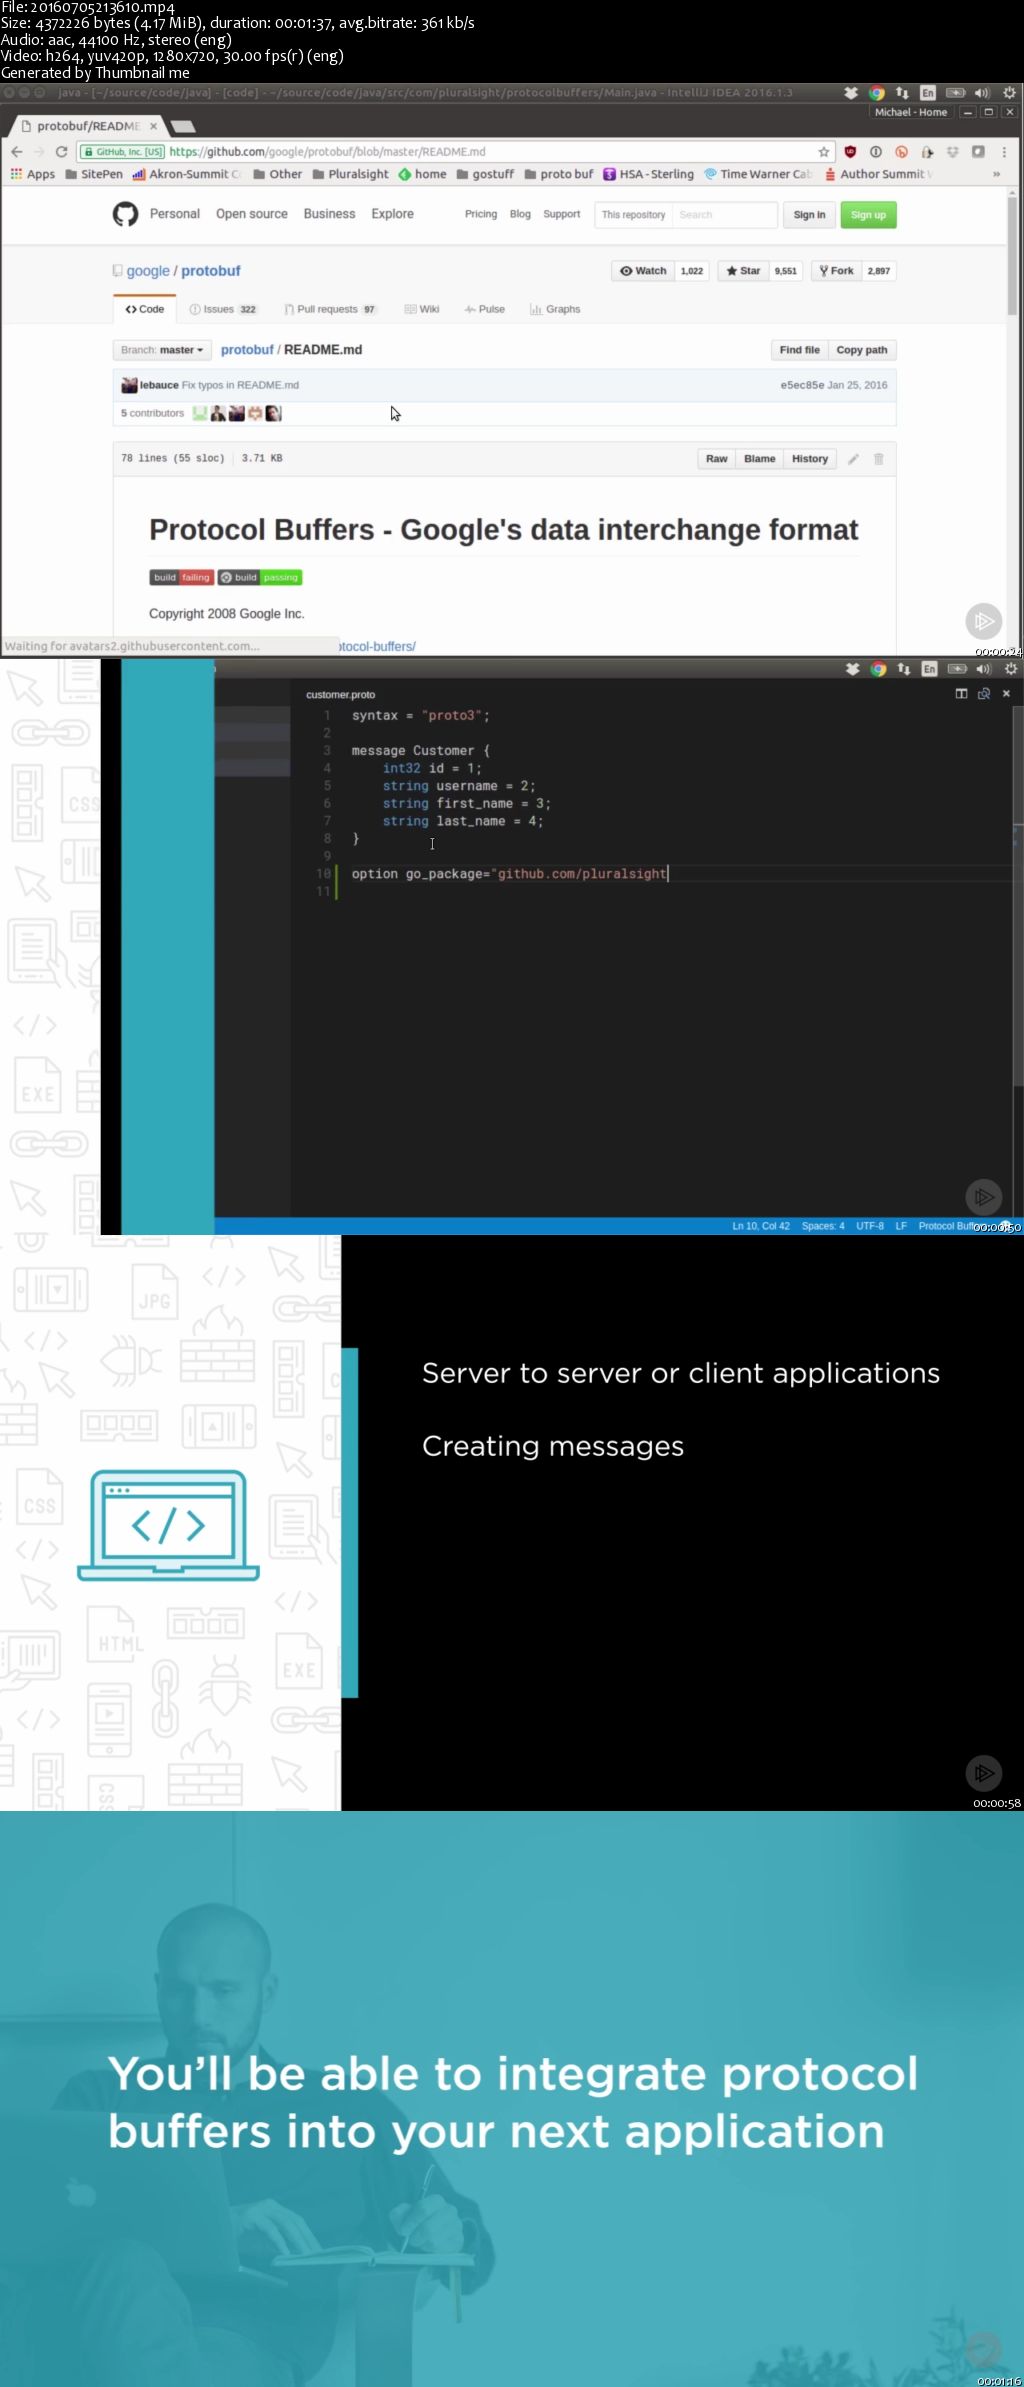Close the customer.proto editor with the X

coord(1006,694)
